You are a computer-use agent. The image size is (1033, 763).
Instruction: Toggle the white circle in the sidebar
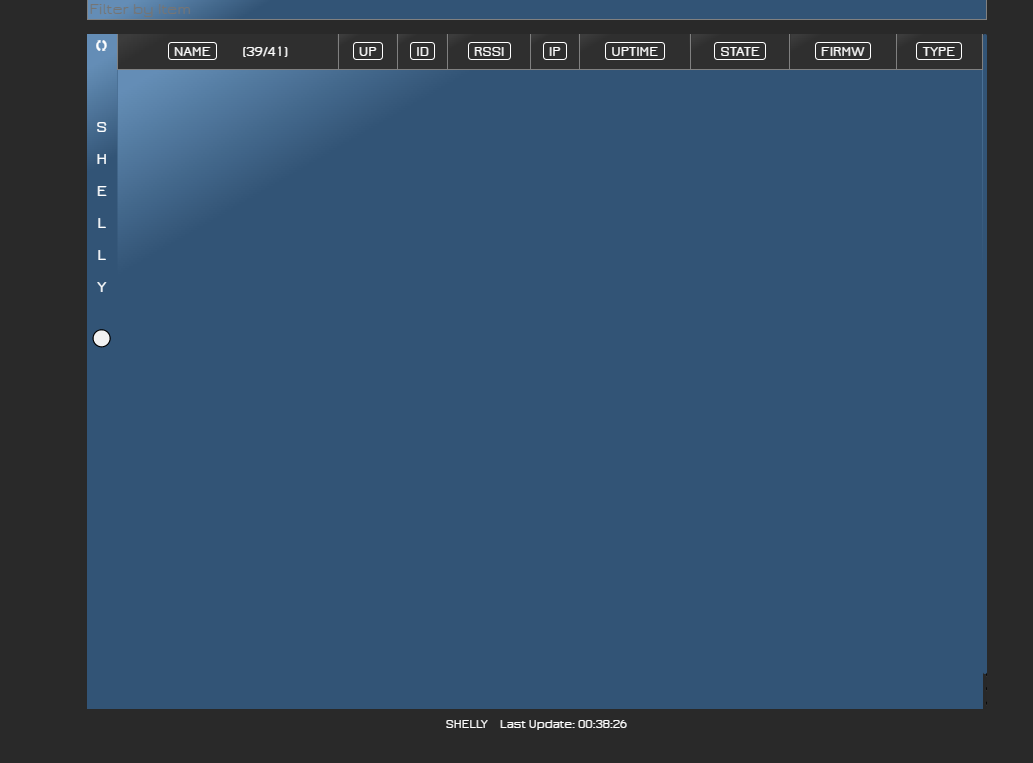102,339
